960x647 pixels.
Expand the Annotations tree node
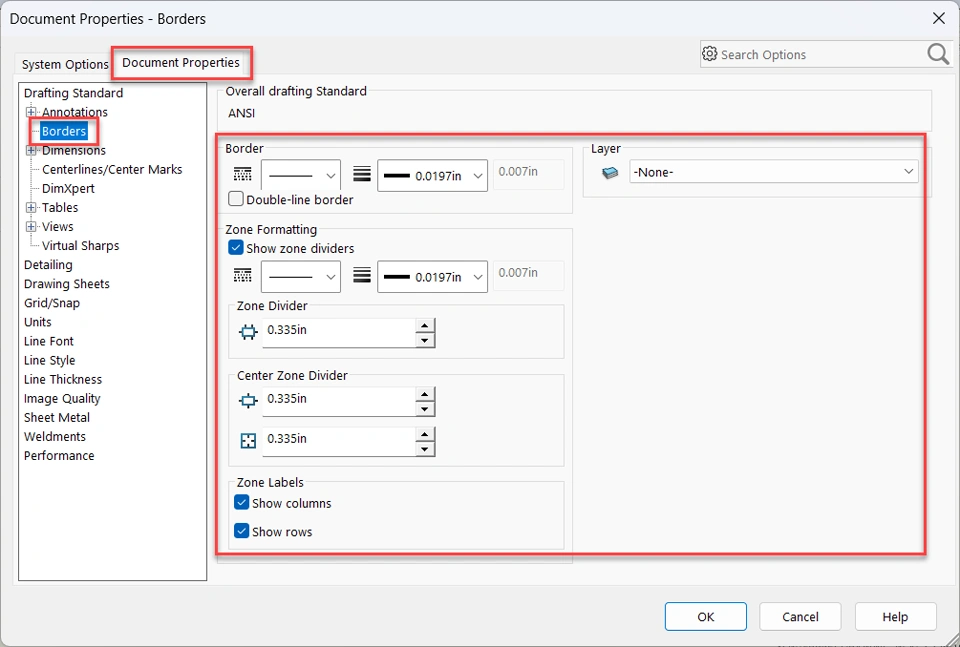coord(31,112)
